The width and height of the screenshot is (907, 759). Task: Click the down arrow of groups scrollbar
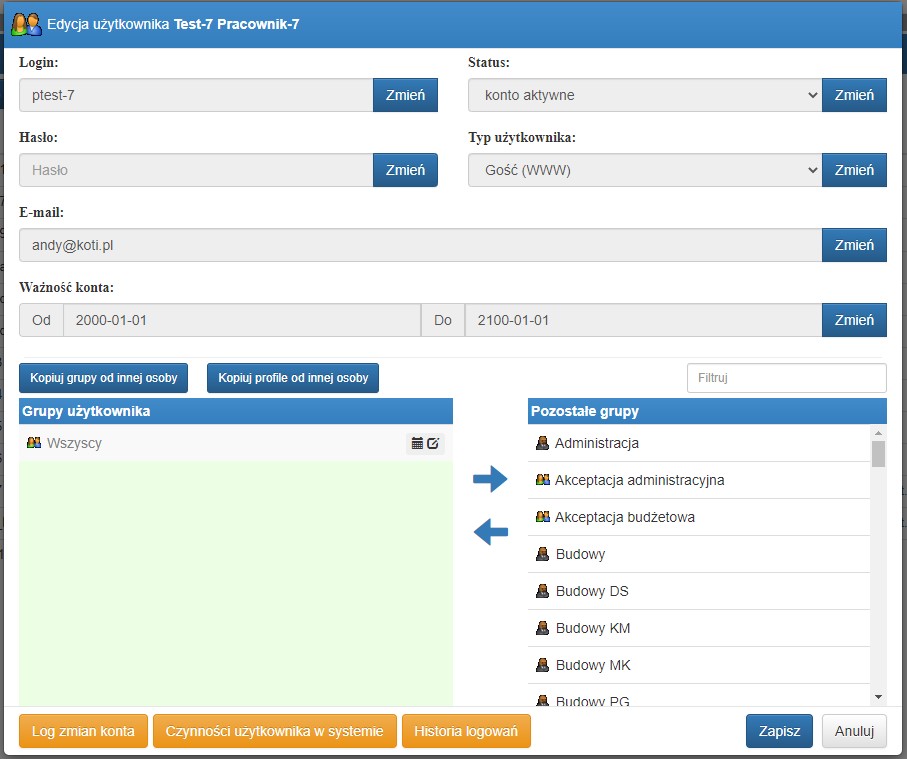click(x=878, y=697)
